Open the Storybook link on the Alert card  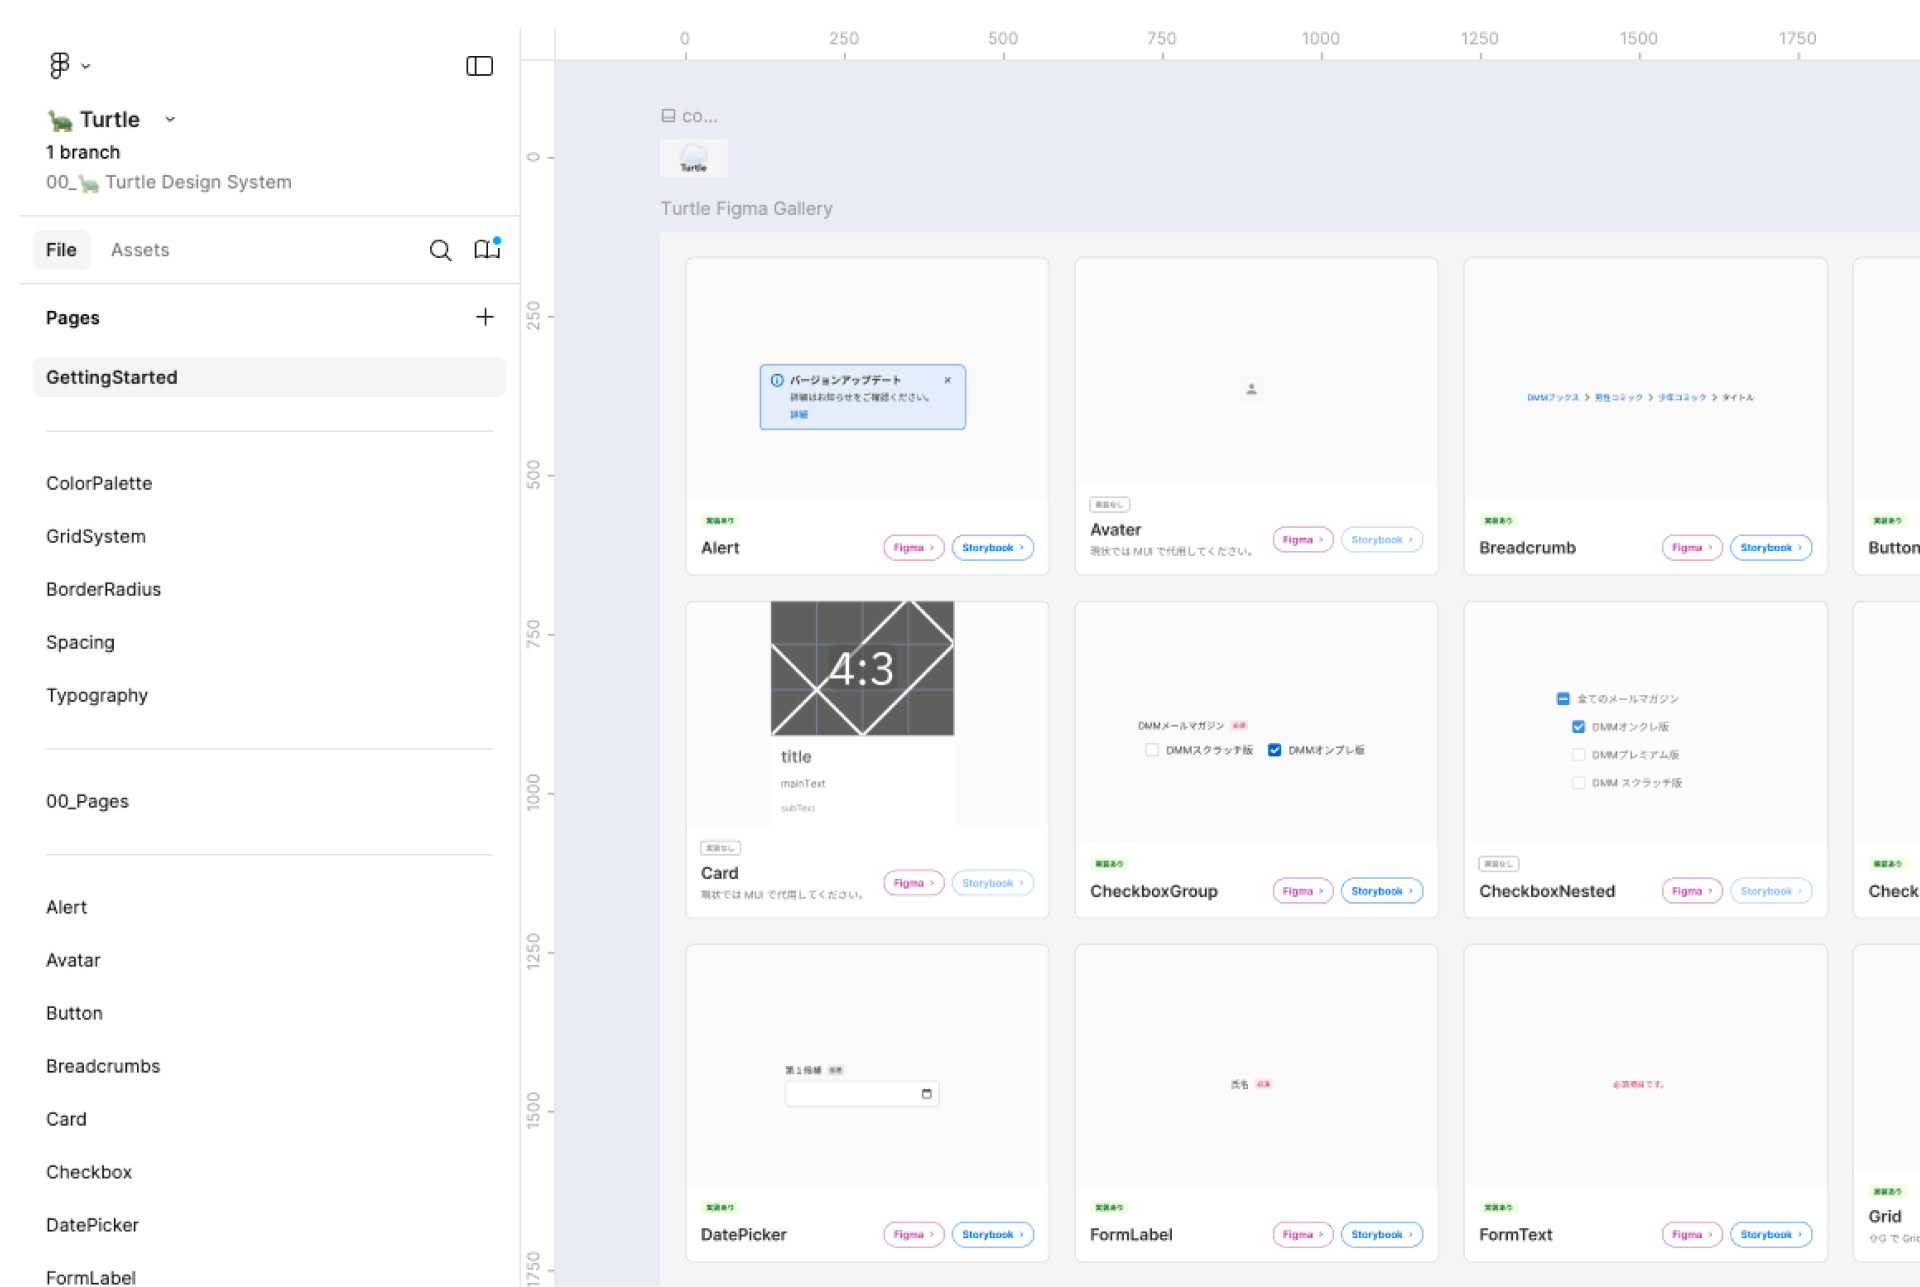[992, 547]
